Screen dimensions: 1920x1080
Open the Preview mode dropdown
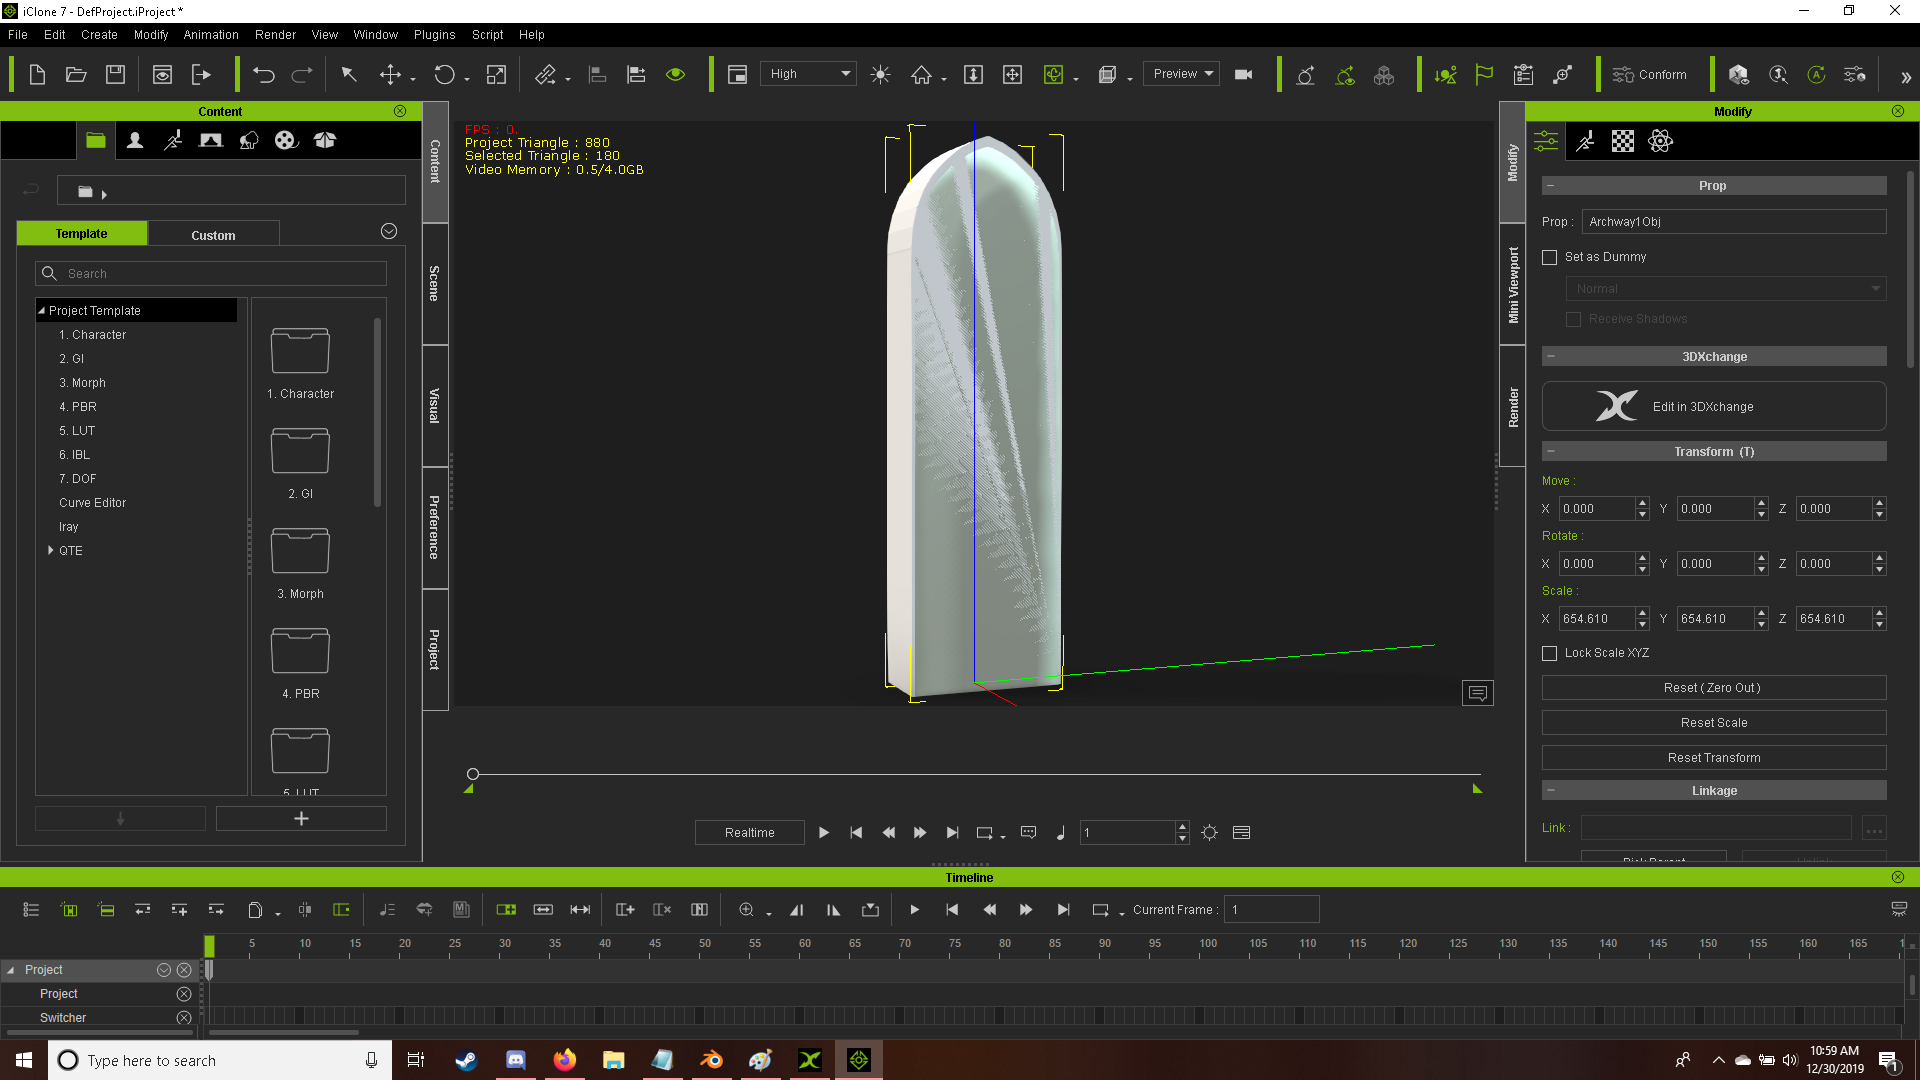click(x=1181, y=74)
